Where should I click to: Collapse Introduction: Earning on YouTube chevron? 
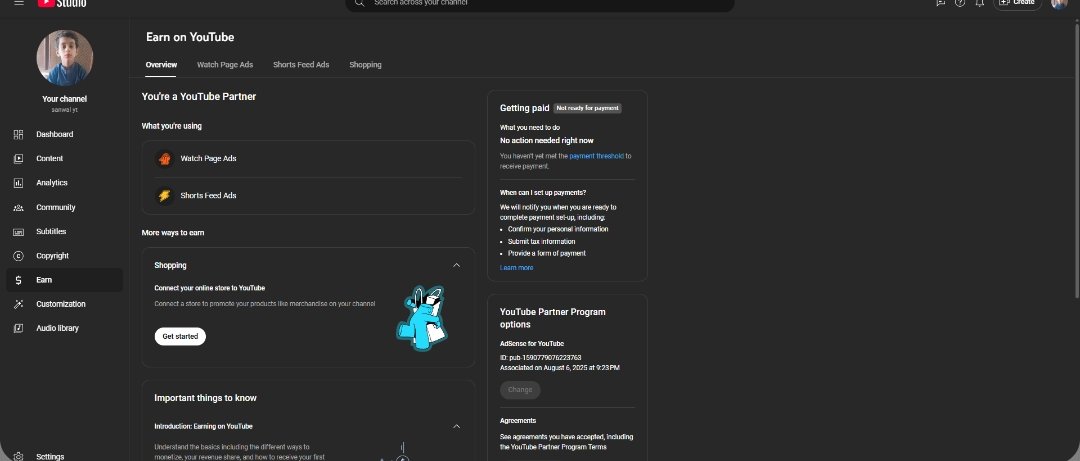tap(456, 427)
